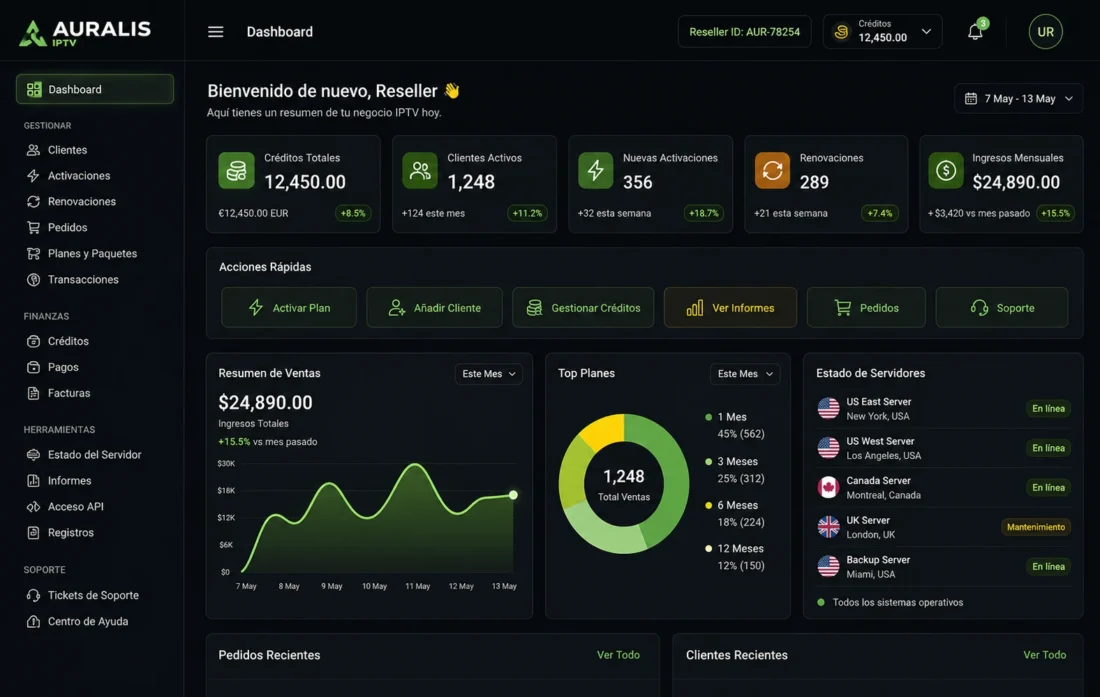Click the Activar Plan button

[x=289, y=308]
